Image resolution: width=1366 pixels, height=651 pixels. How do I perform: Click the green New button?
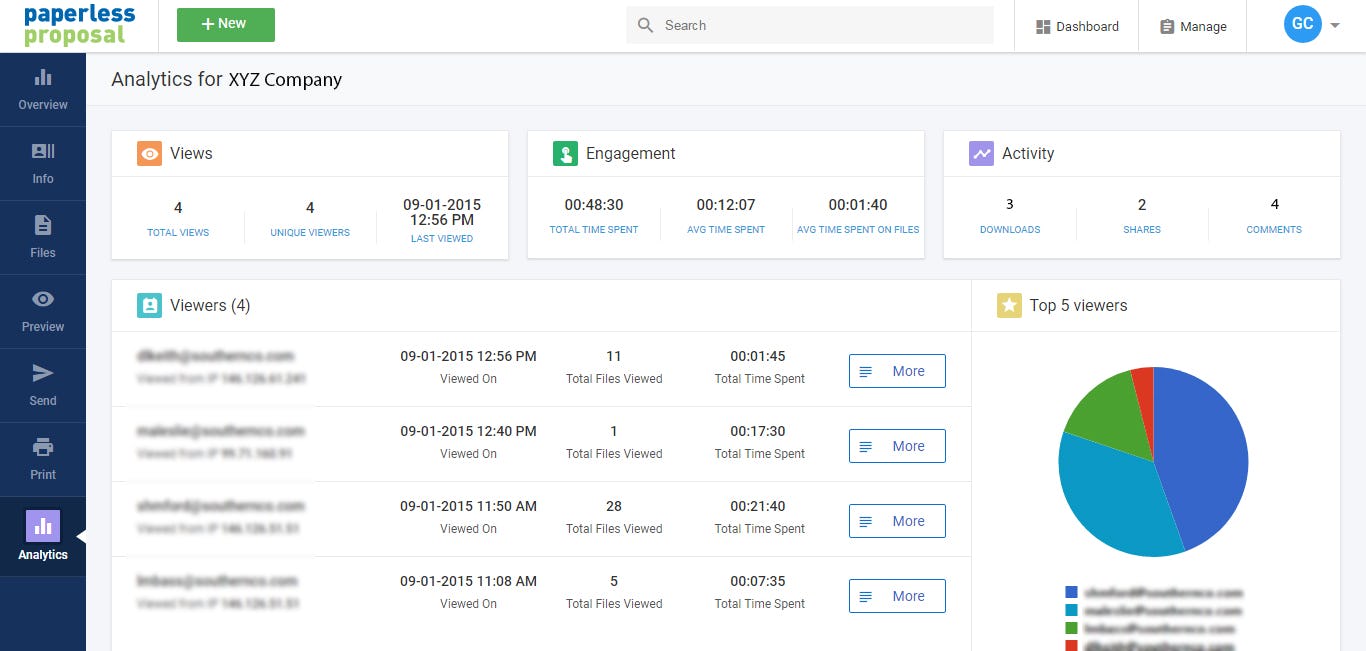pyautogui.click(x=225, y=24)
